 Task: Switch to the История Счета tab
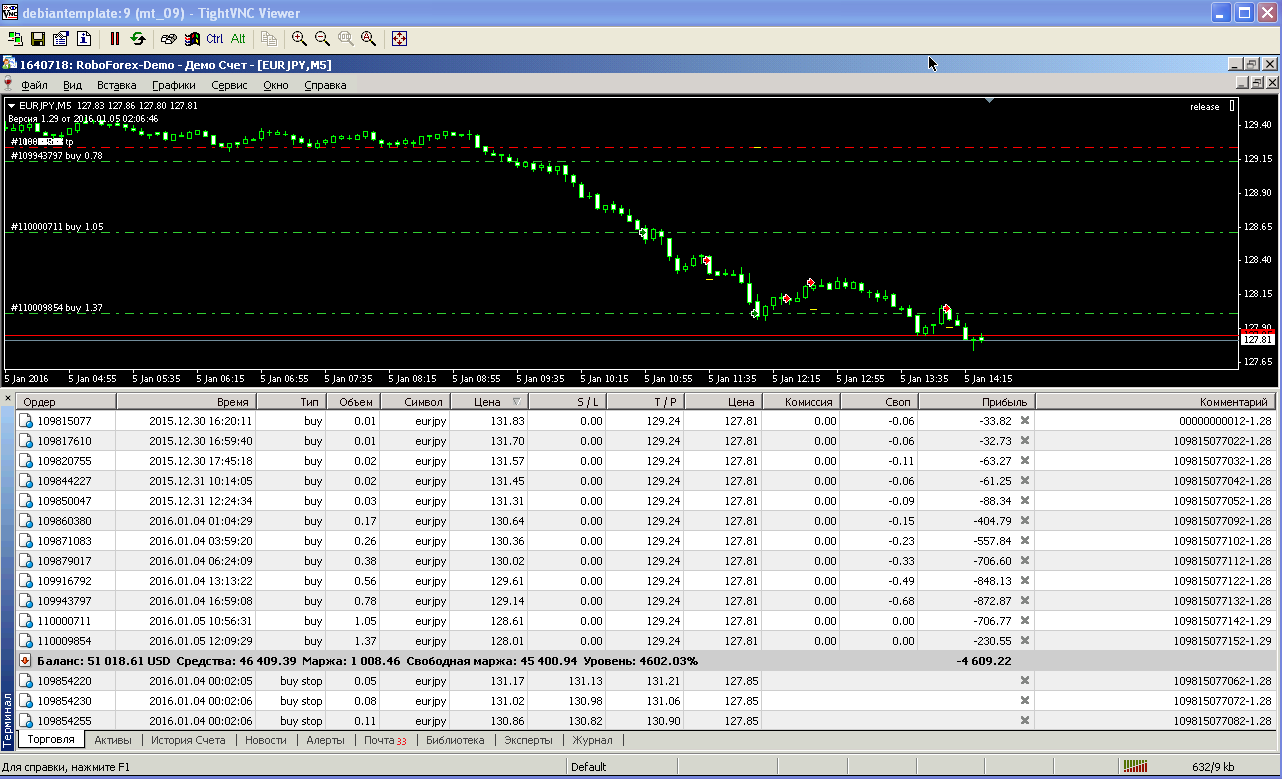pos(188,741)
